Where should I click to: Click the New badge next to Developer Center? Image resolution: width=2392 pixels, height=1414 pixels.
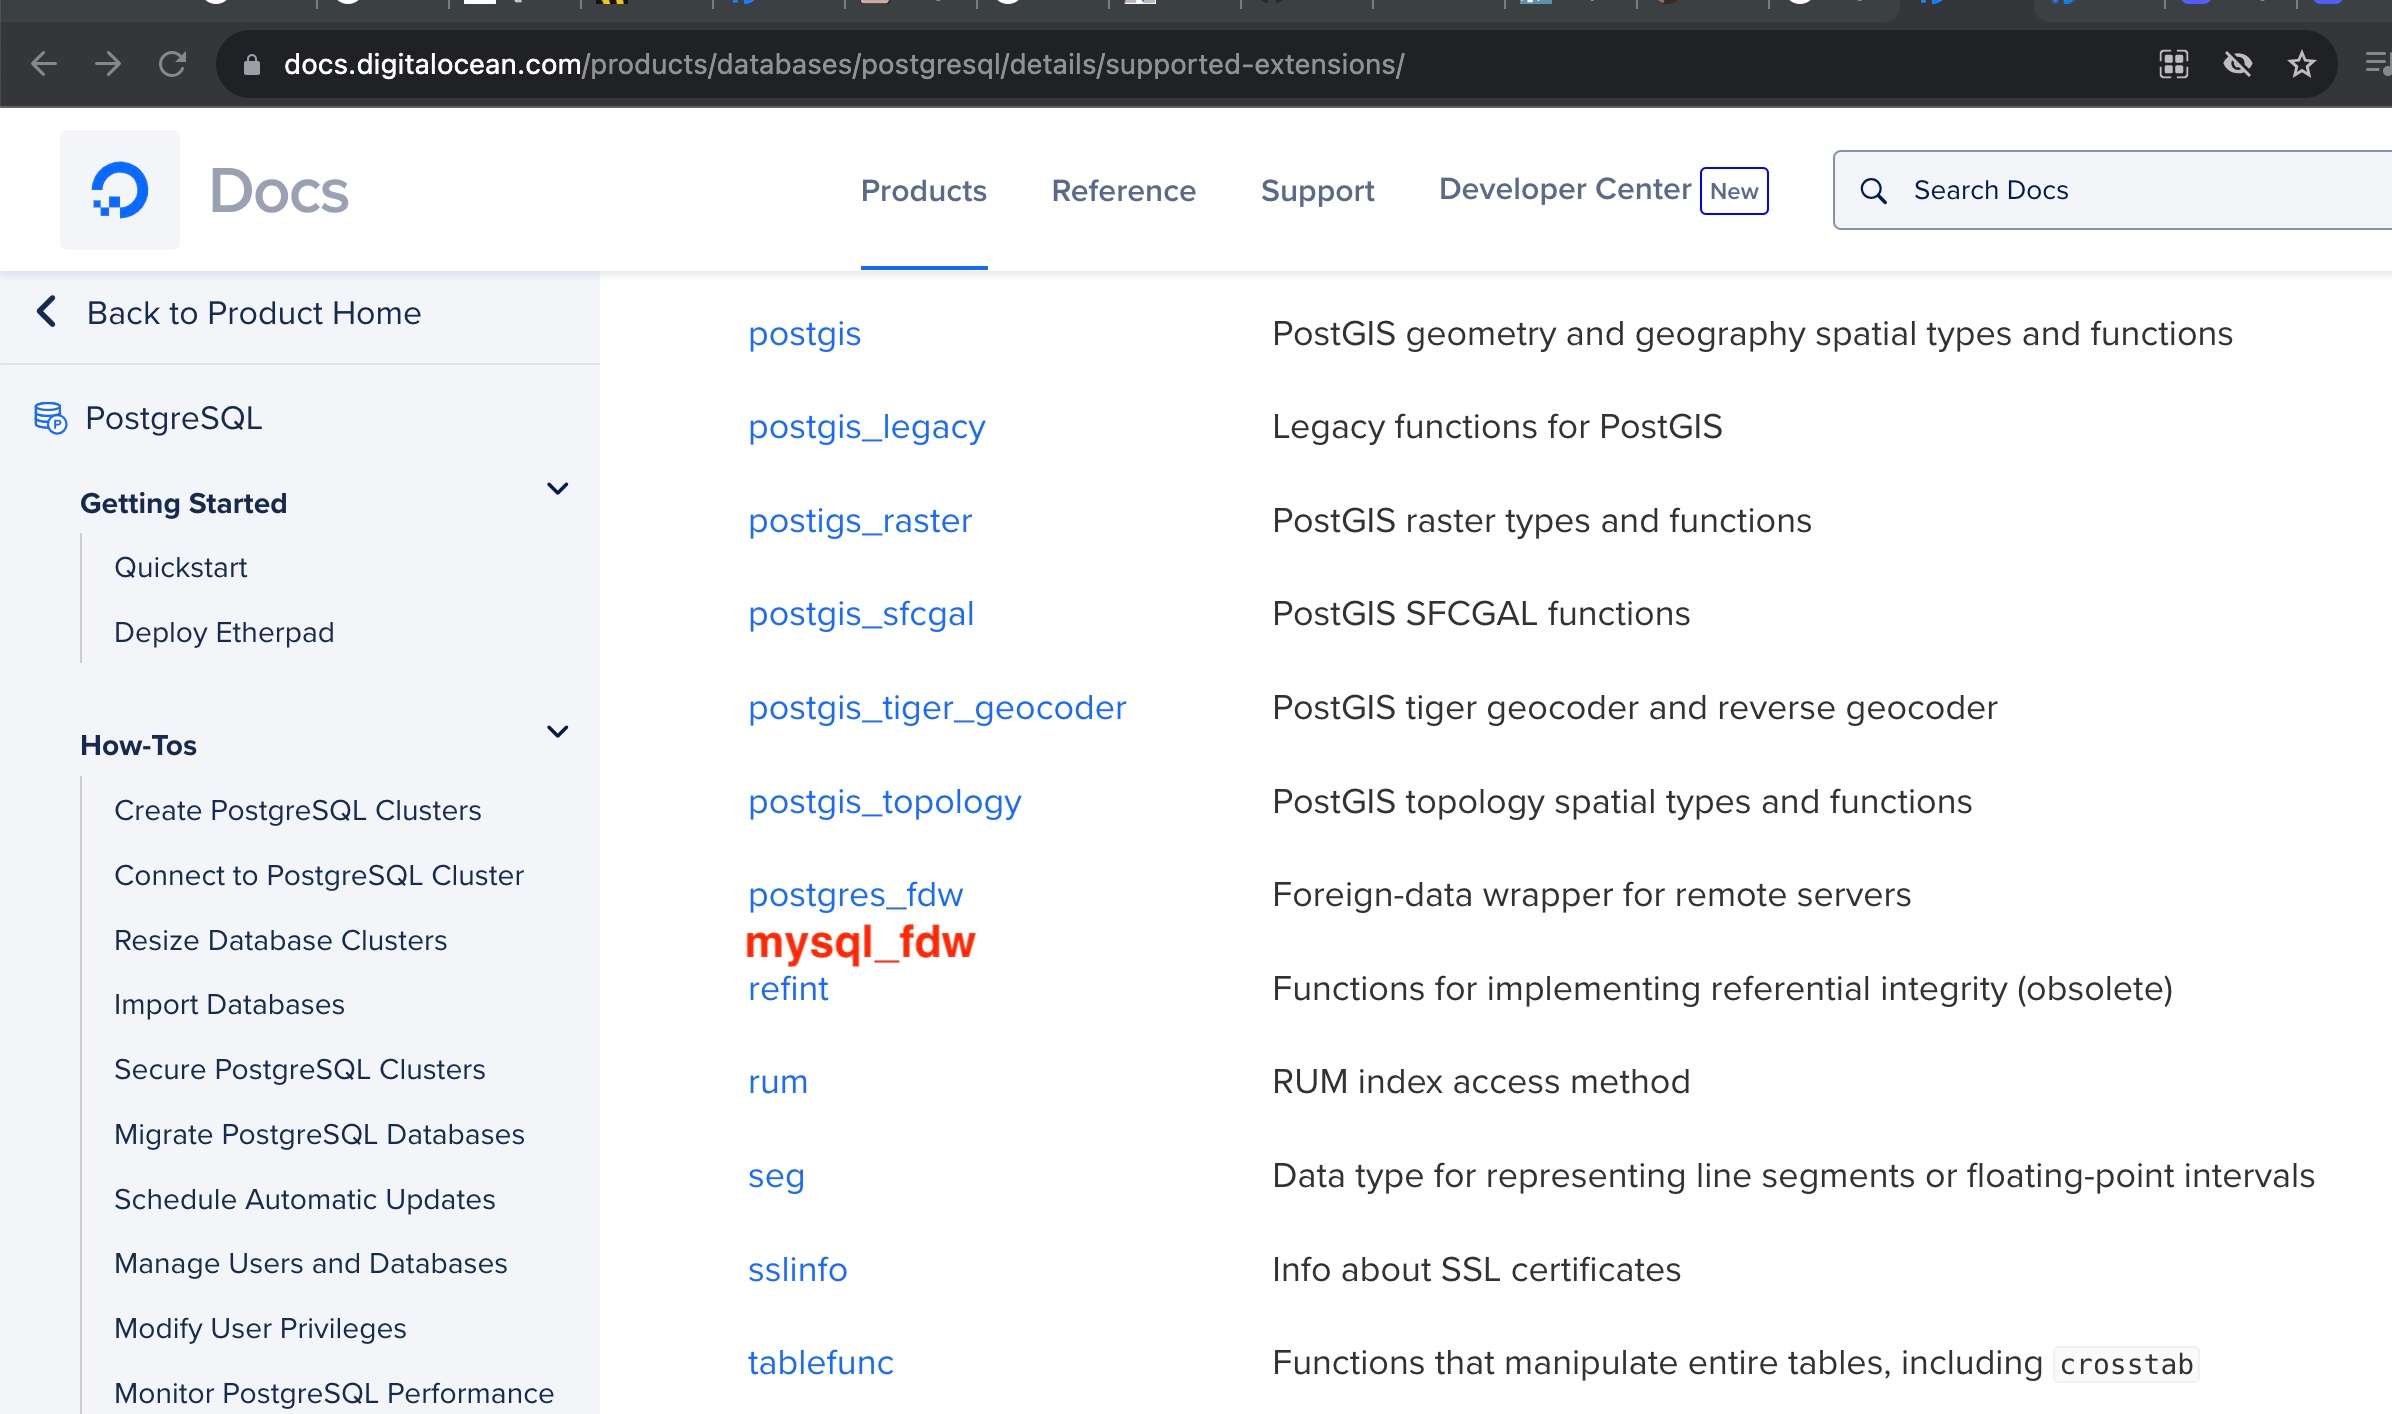[1734, 191]
